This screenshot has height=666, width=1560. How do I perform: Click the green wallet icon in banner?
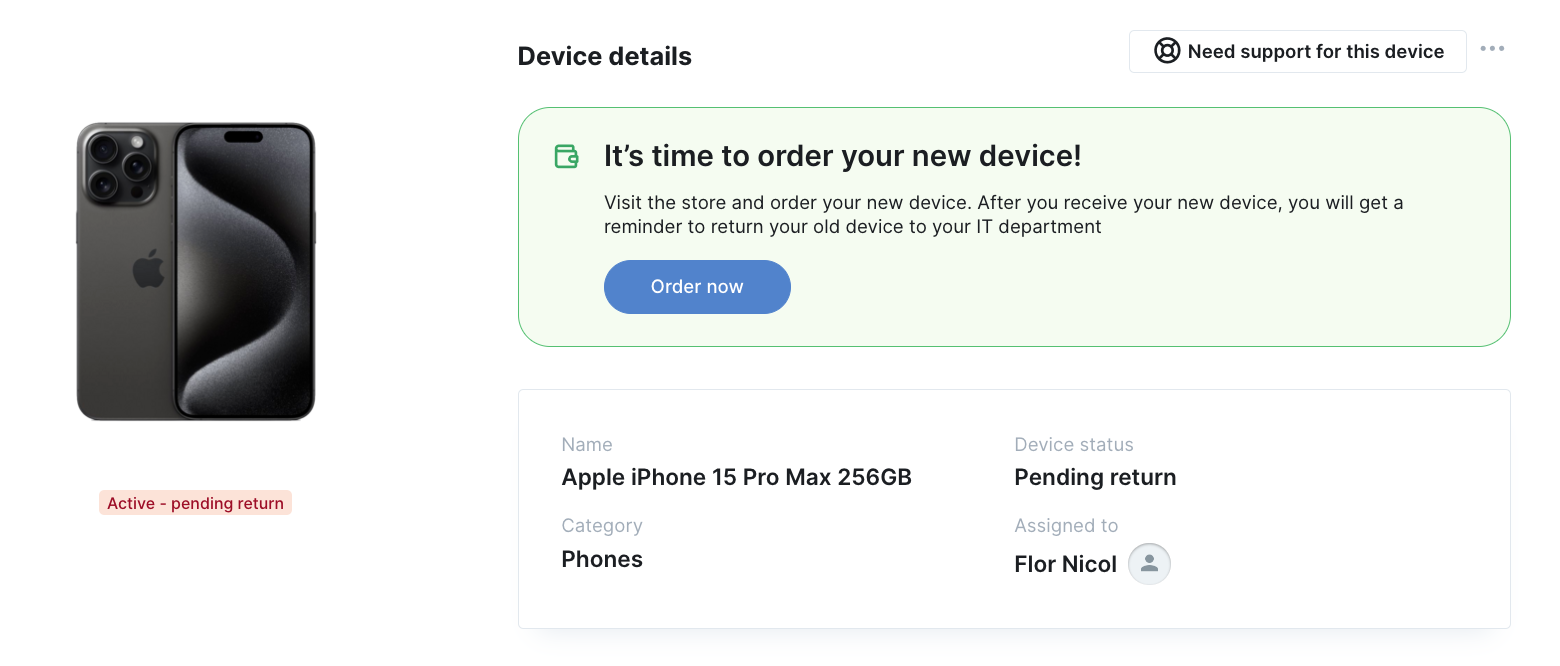coord(567,157)
